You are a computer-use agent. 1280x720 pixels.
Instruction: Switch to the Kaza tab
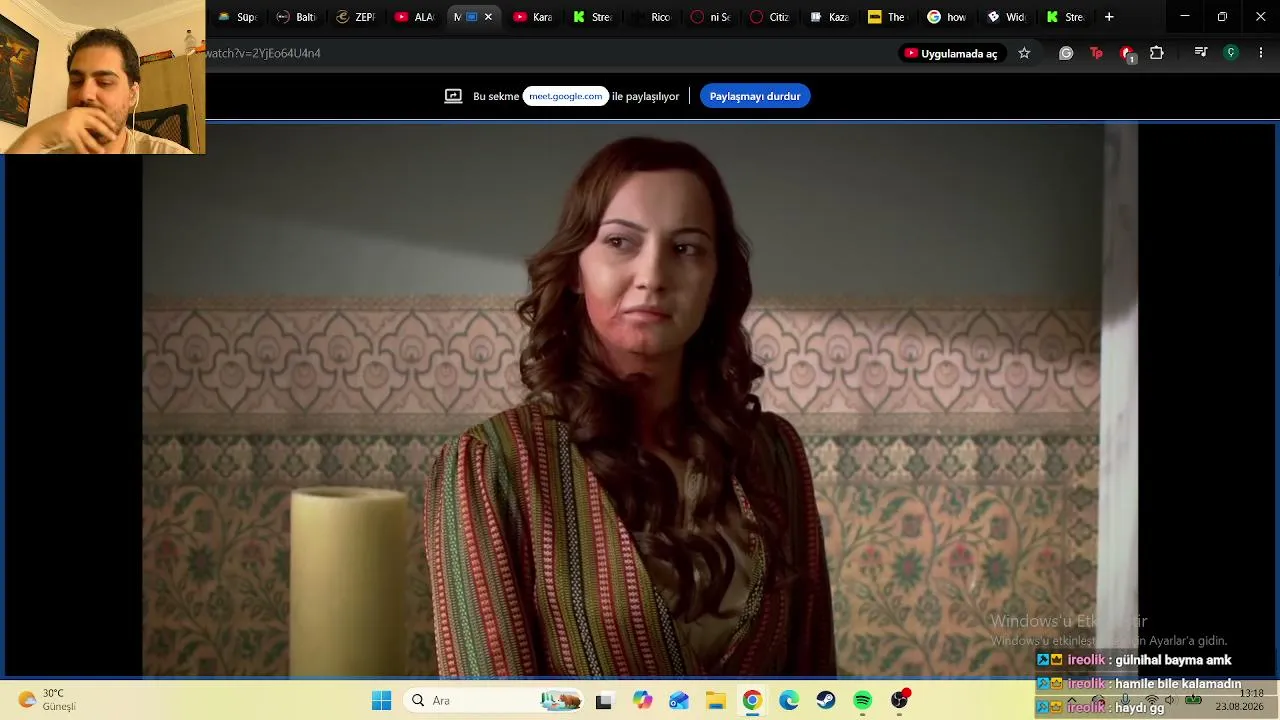[827, 17]
